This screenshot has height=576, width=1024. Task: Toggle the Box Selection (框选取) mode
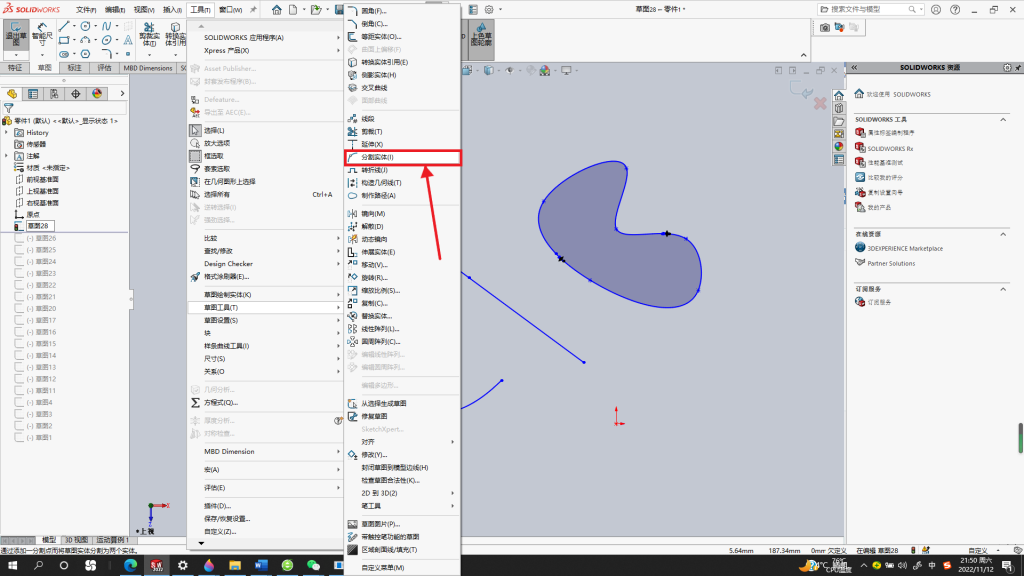coord(214,156)
